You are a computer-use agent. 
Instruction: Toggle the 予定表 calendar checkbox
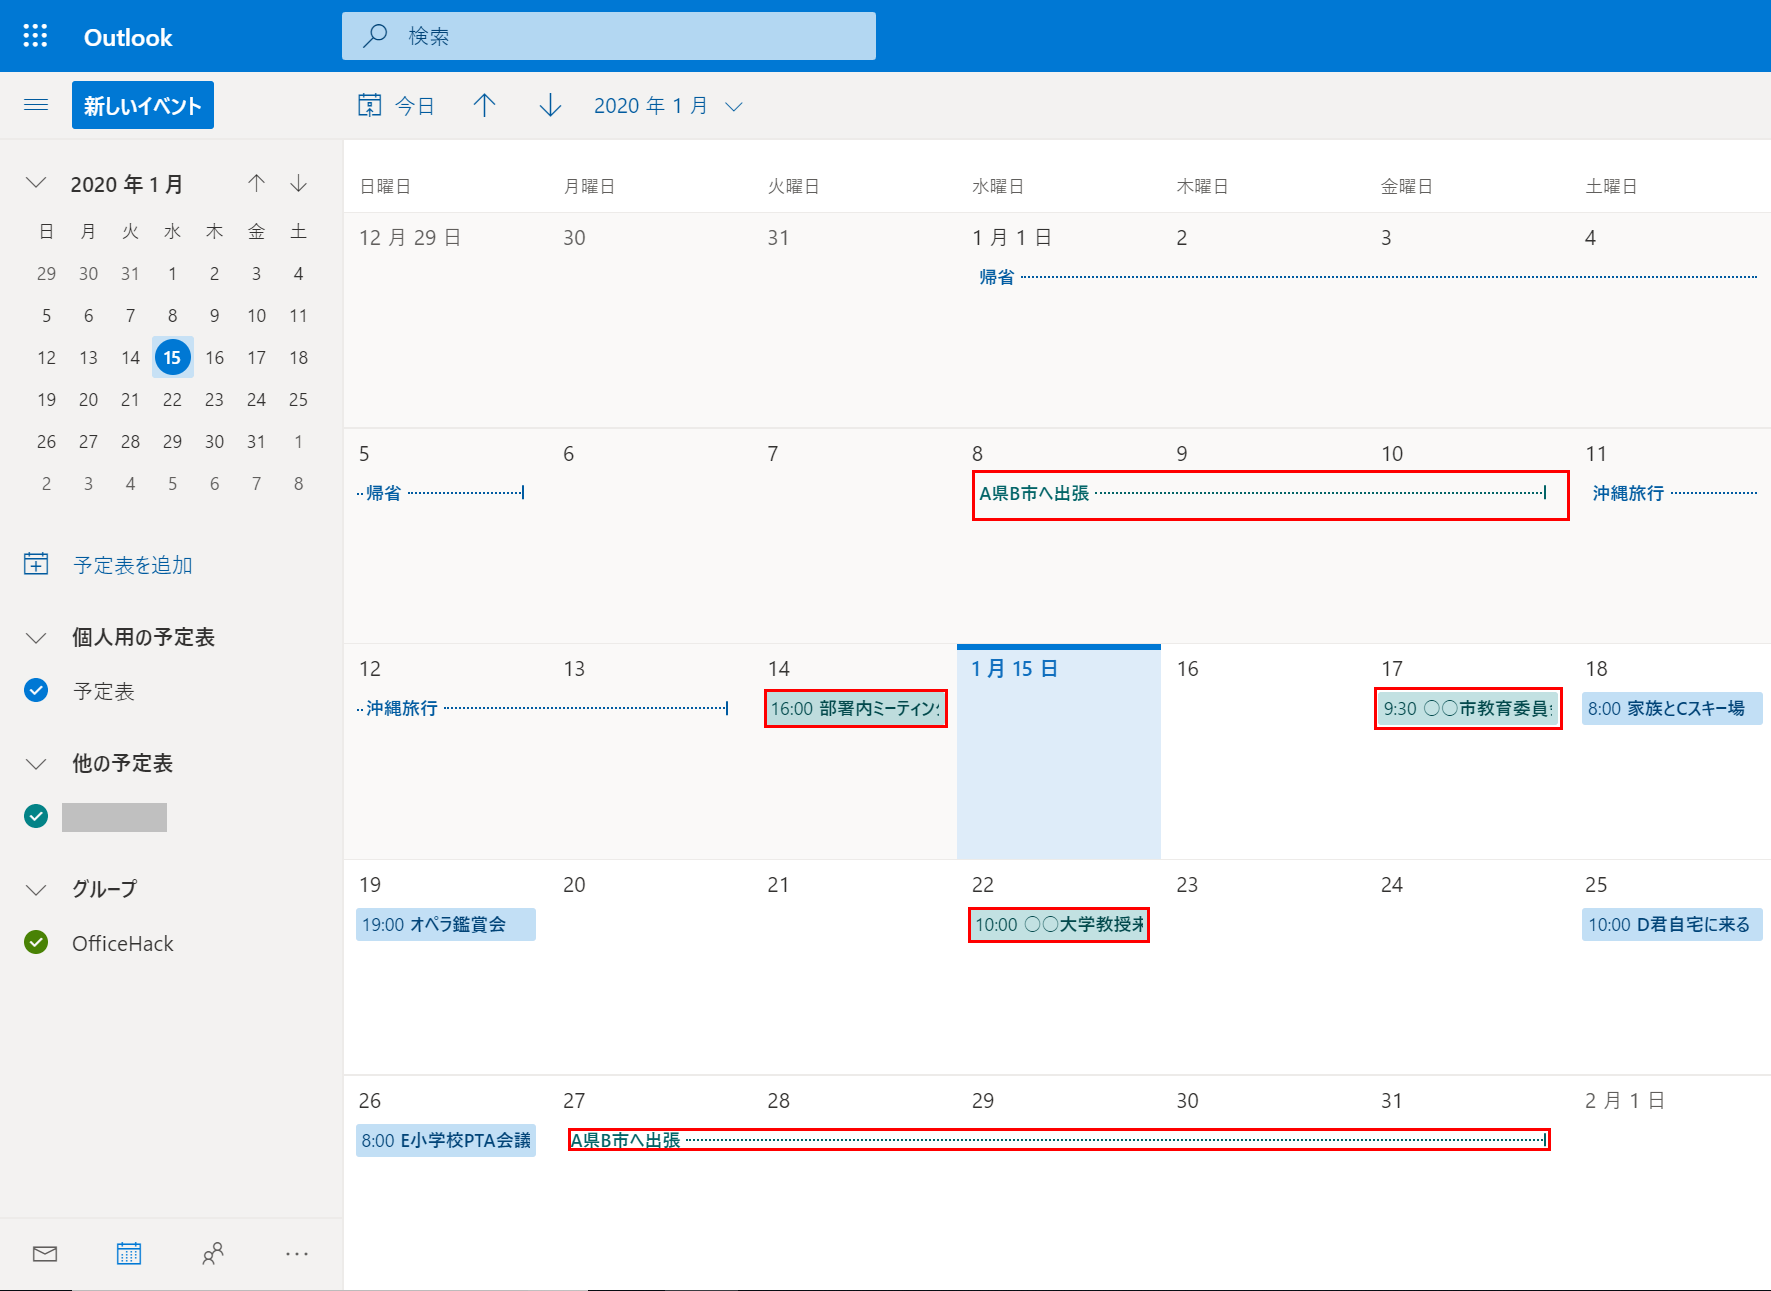point(36,690)
